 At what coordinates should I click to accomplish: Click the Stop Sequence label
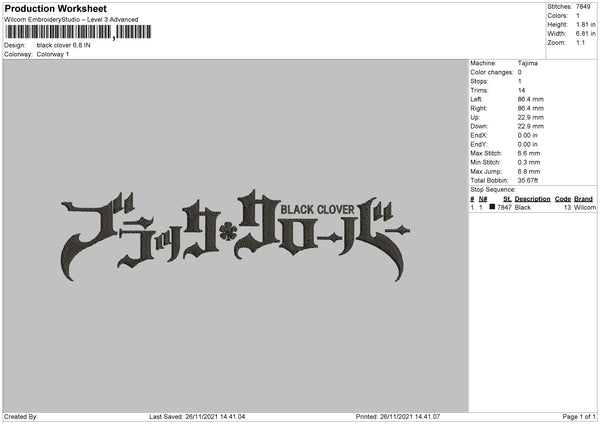point(493,190)
